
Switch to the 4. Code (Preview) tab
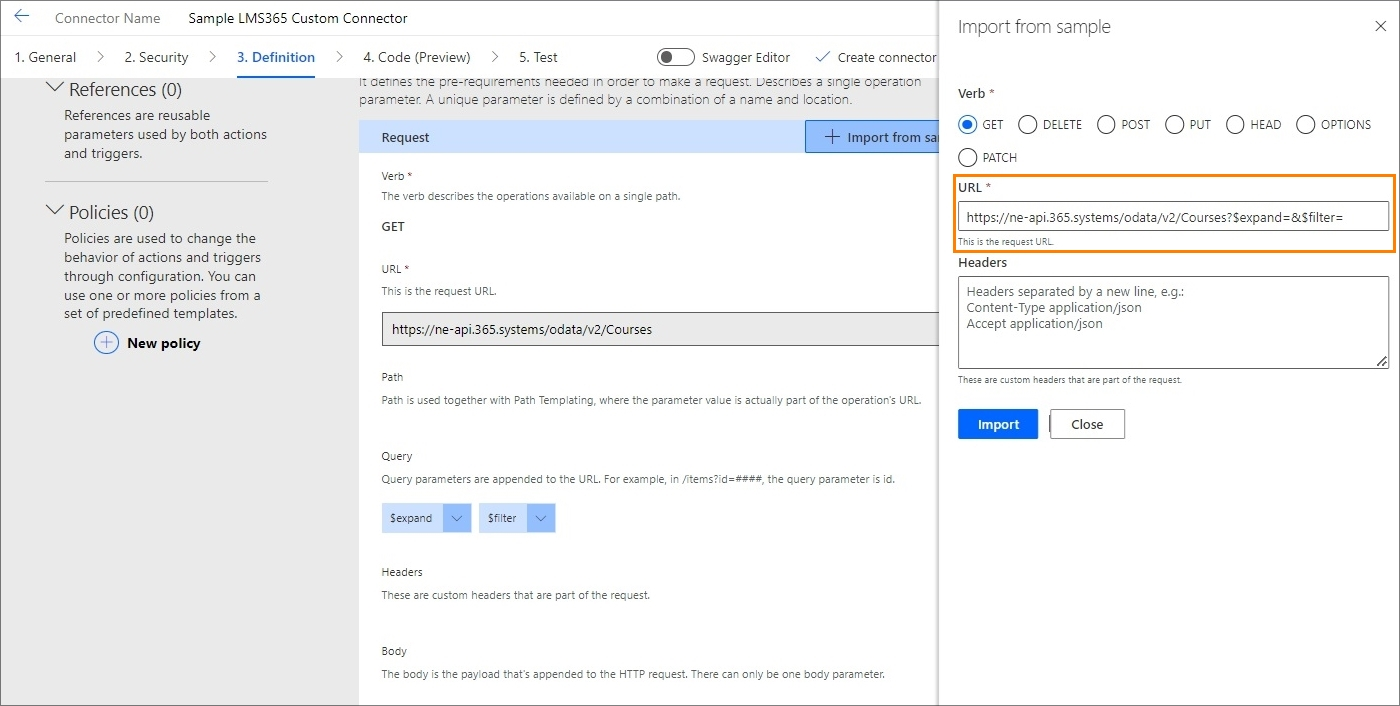click(416, 57)
